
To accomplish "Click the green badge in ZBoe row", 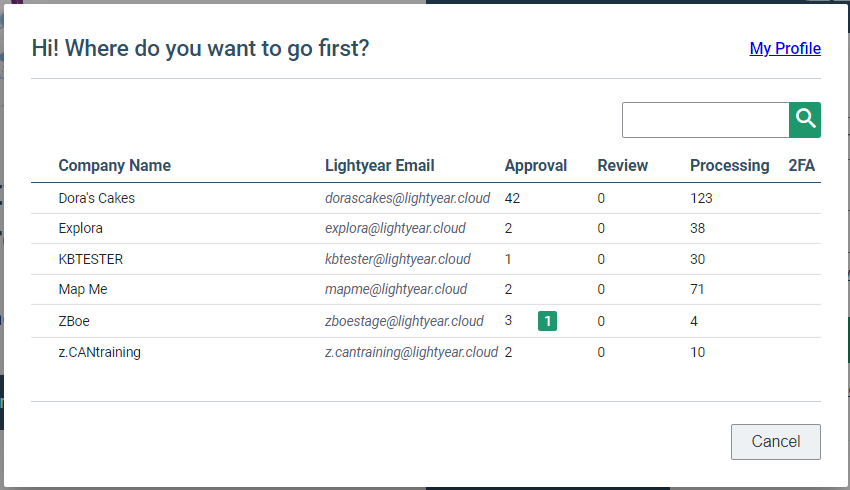I will pos(548,321).
